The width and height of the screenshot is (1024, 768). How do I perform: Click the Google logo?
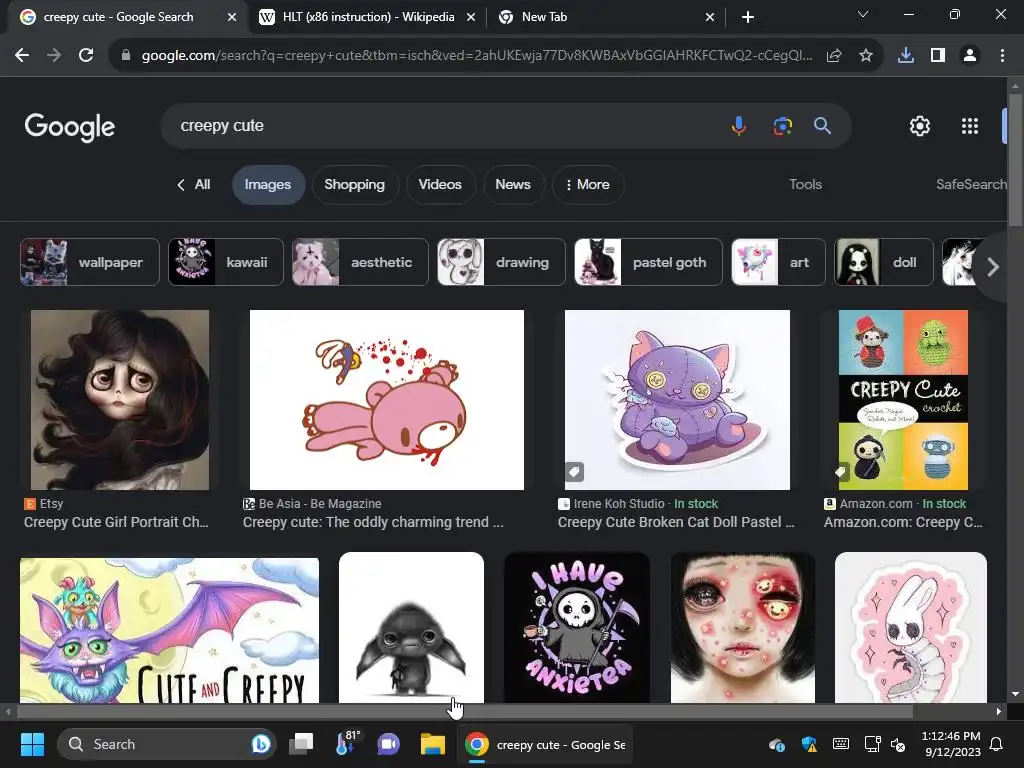point(70,127)
